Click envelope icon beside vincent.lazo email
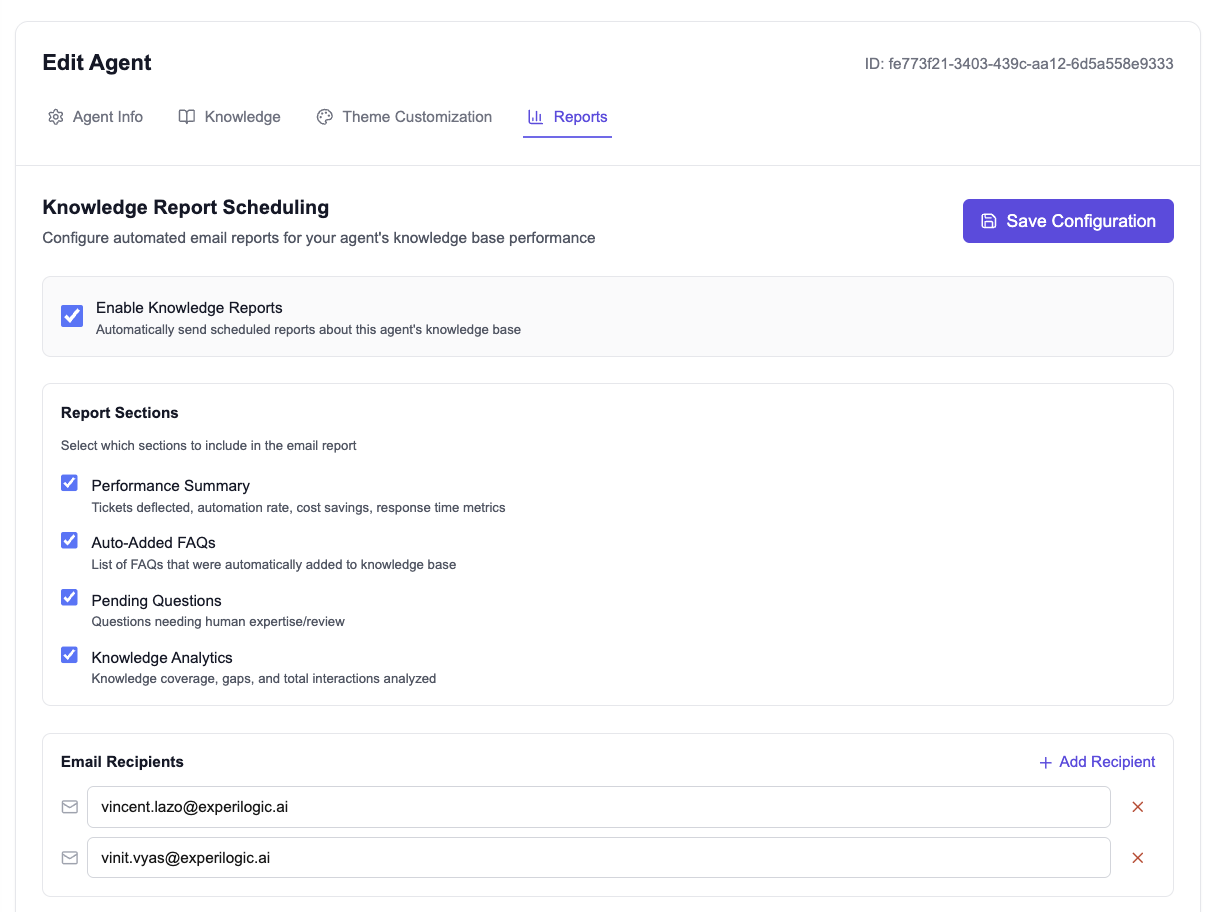The width and height of the screenshot is (1219, 912). click(x=70, y=807)
